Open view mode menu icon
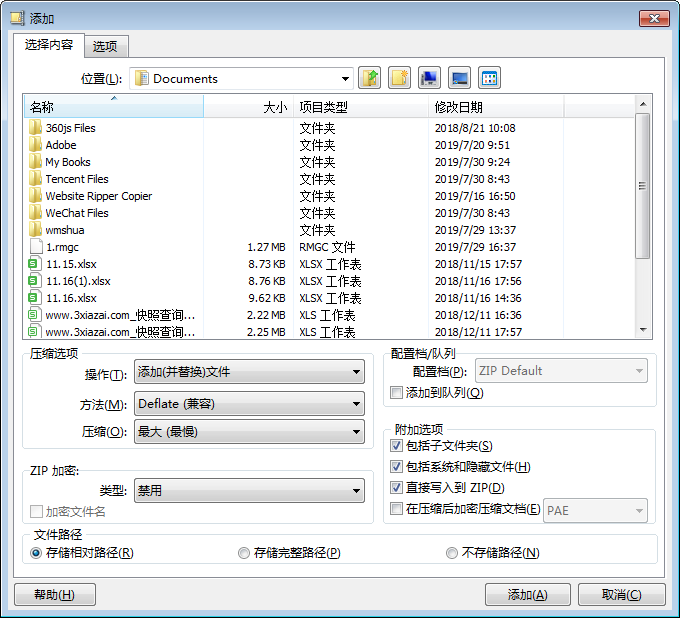680x618 pixels. (489, 78)
